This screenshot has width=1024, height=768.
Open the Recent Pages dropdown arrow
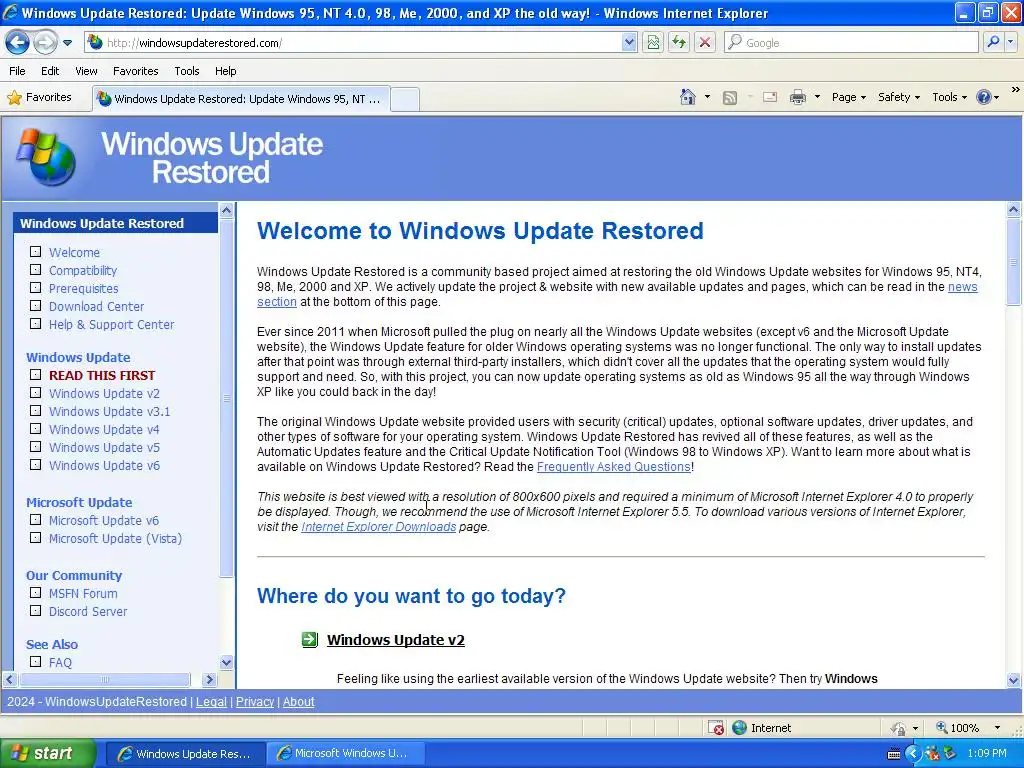point(67,43)
